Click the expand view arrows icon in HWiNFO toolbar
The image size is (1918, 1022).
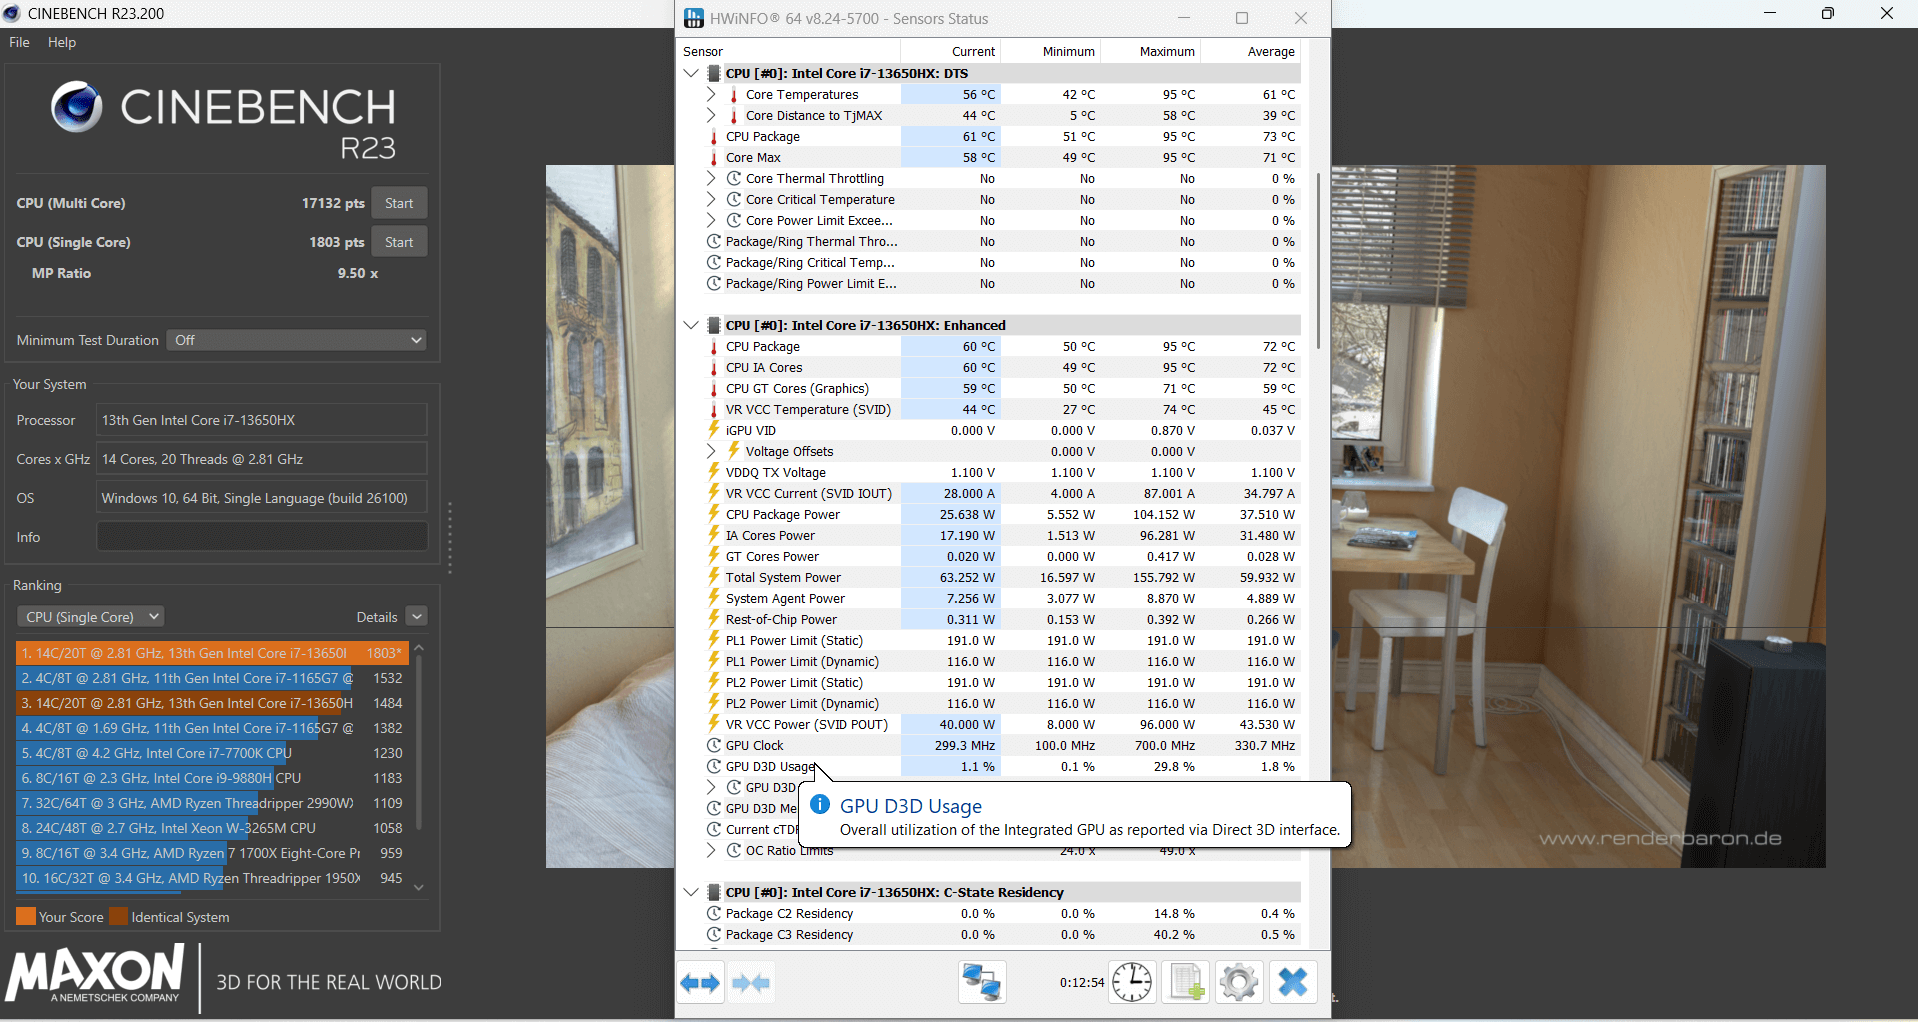coord(700,983)
